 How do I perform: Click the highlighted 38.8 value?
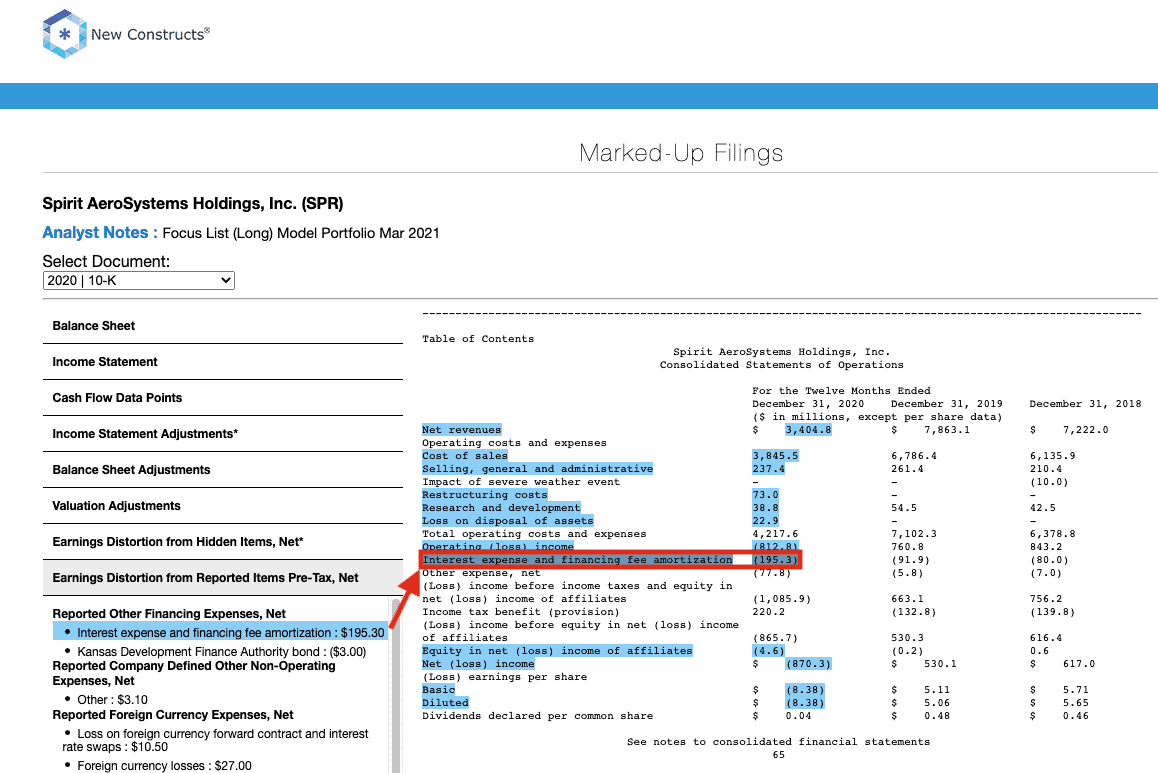pyautogui.click(x=766, y=508)
